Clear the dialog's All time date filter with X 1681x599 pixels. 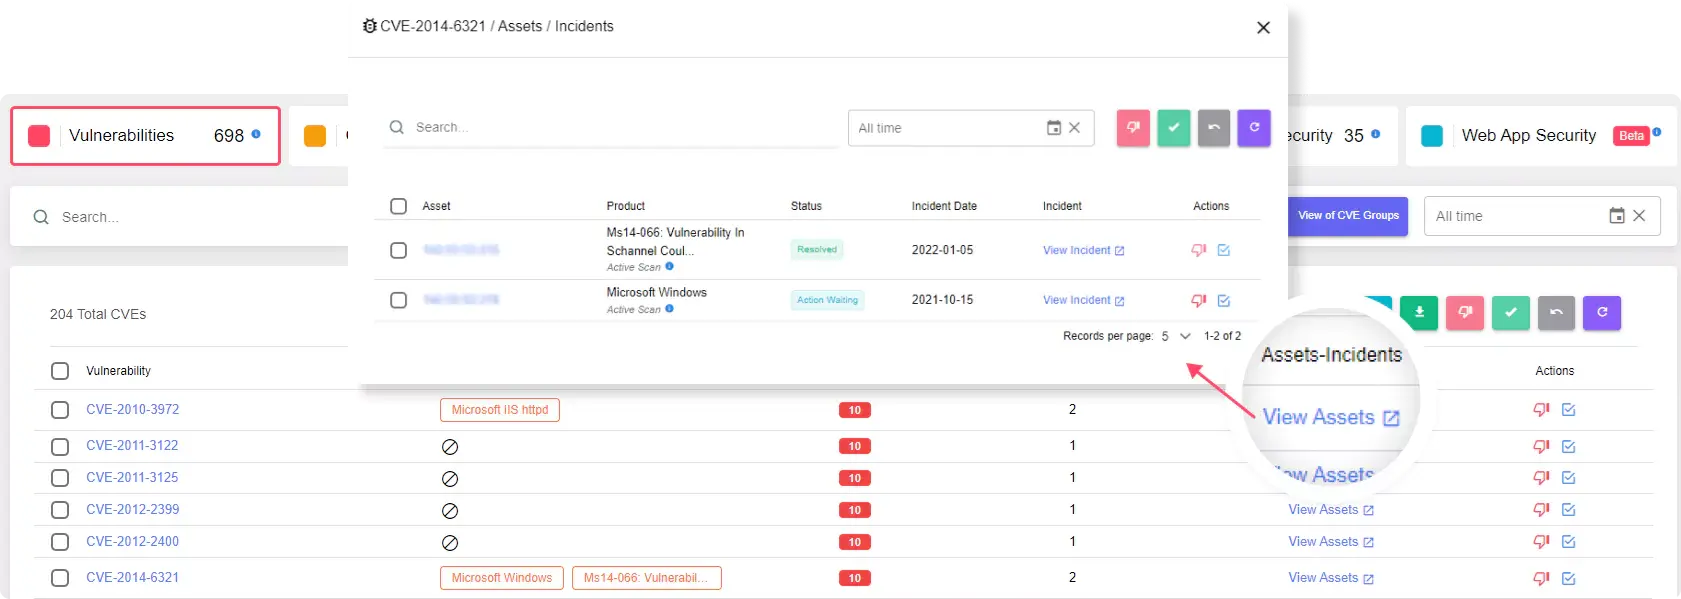pos(1074,128)
